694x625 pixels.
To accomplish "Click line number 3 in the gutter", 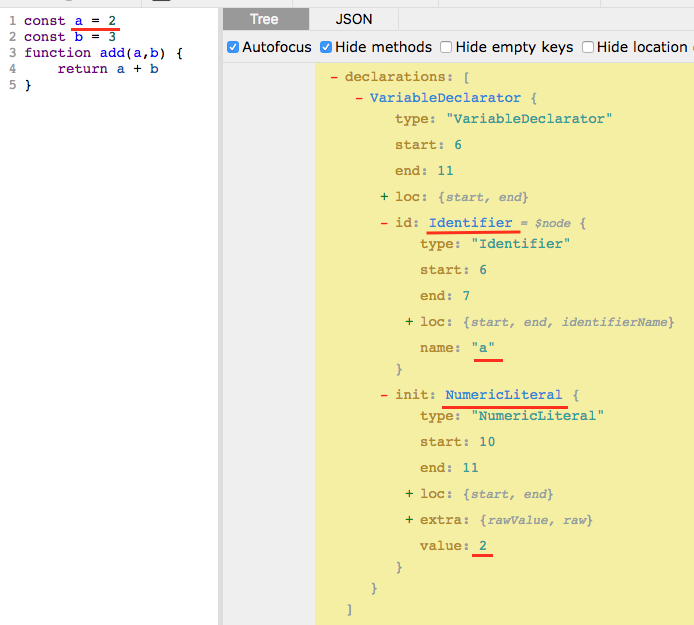I will pyautogui.click(x=12, y=53).
